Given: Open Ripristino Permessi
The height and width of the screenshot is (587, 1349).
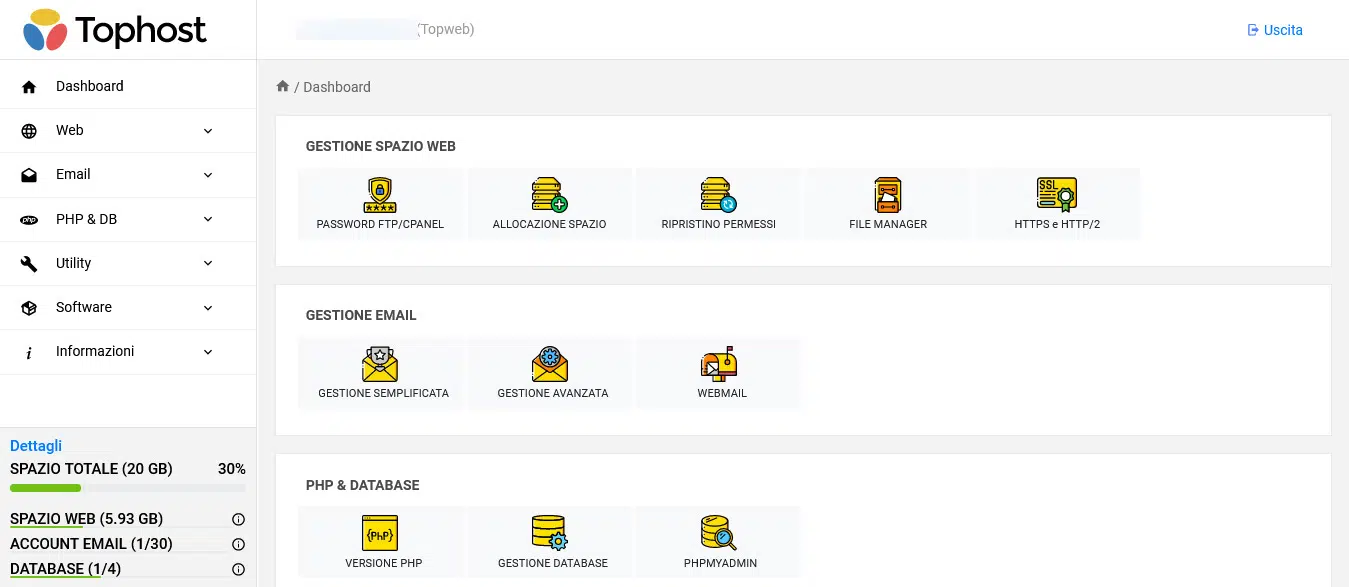Looking at the screenshot, I should point(718,203).
